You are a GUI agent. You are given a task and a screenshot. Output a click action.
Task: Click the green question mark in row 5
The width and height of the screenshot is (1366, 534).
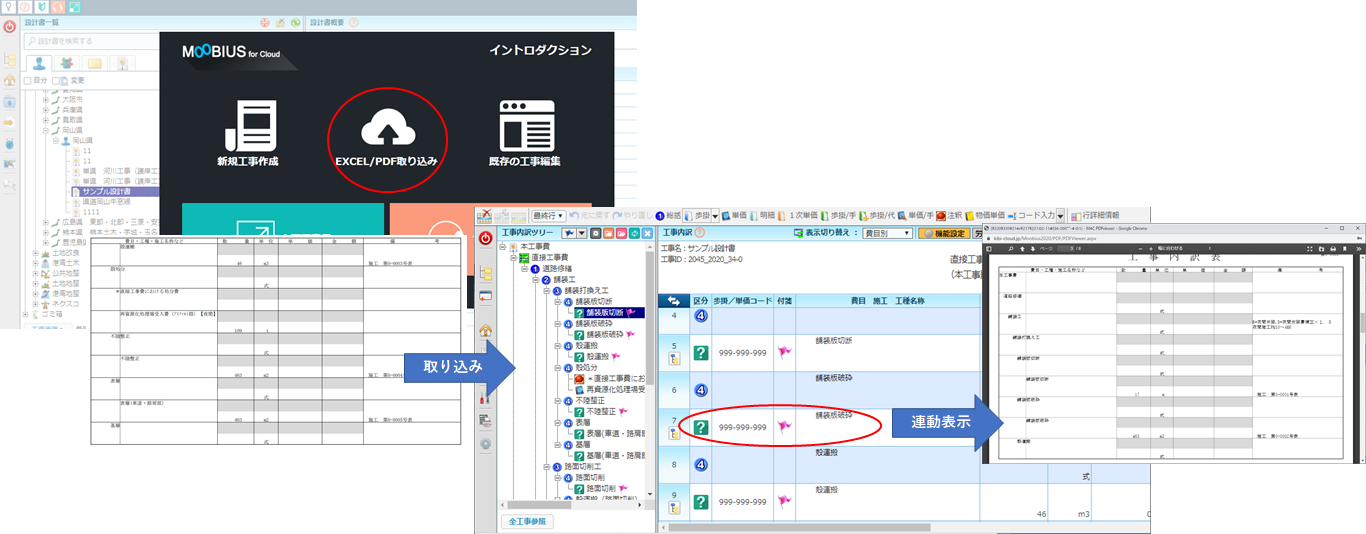click(x=702, y=352)
